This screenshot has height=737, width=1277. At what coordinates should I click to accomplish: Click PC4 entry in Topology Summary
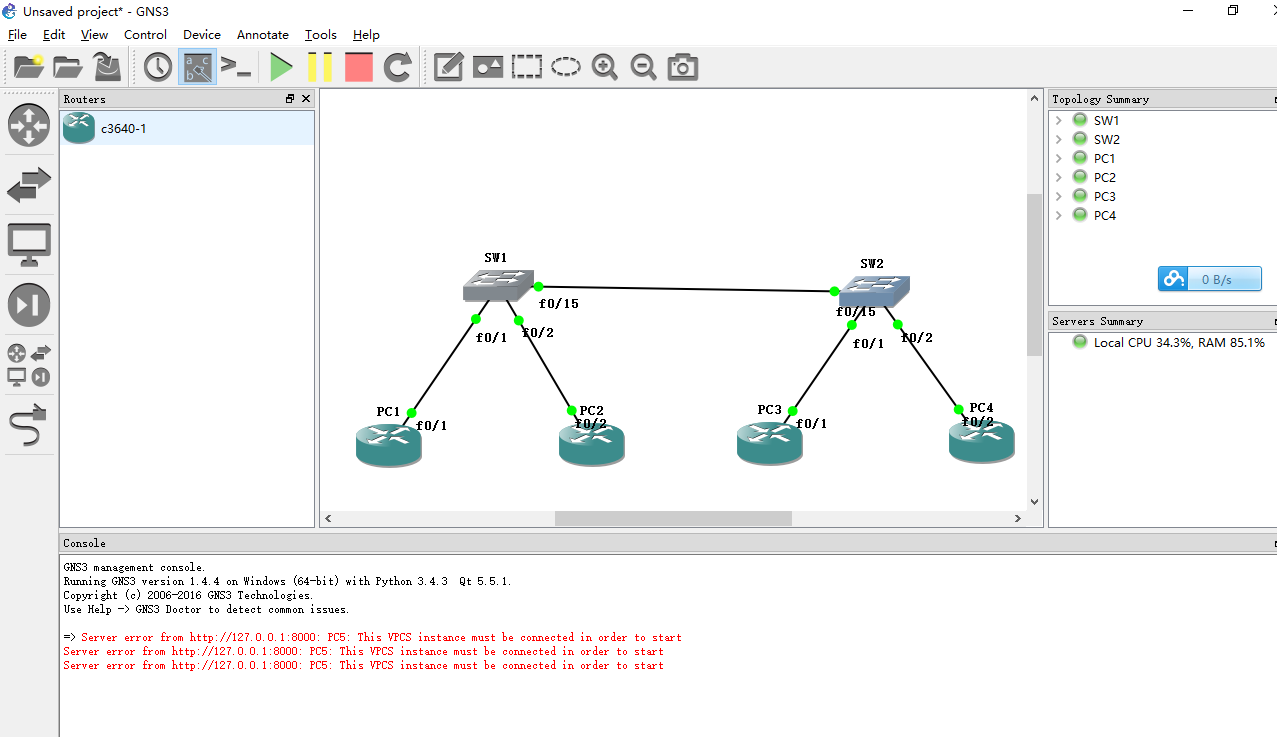click(1104, 215)
